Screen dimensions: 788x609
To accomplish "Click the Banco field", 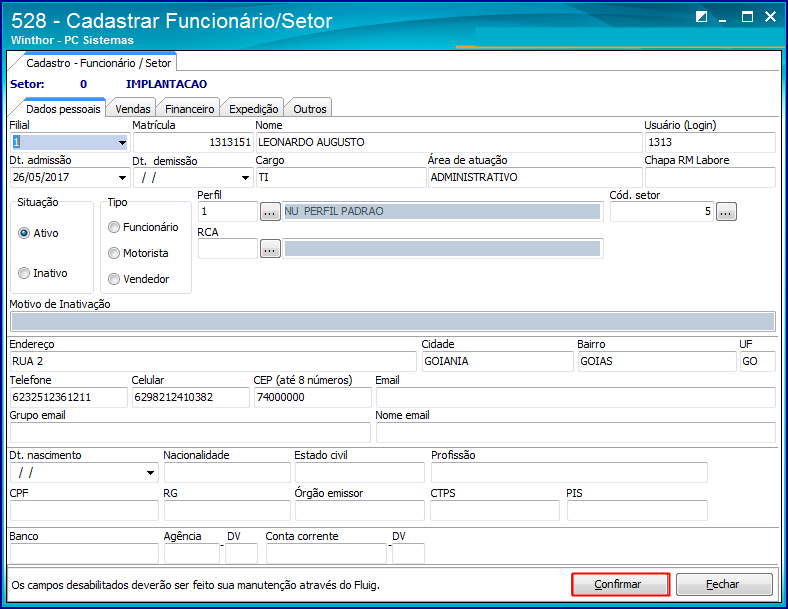I will 84,554.
